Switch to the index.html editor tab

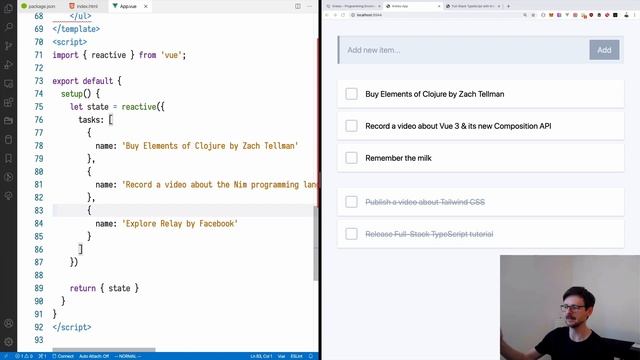[x=83, y=6]
